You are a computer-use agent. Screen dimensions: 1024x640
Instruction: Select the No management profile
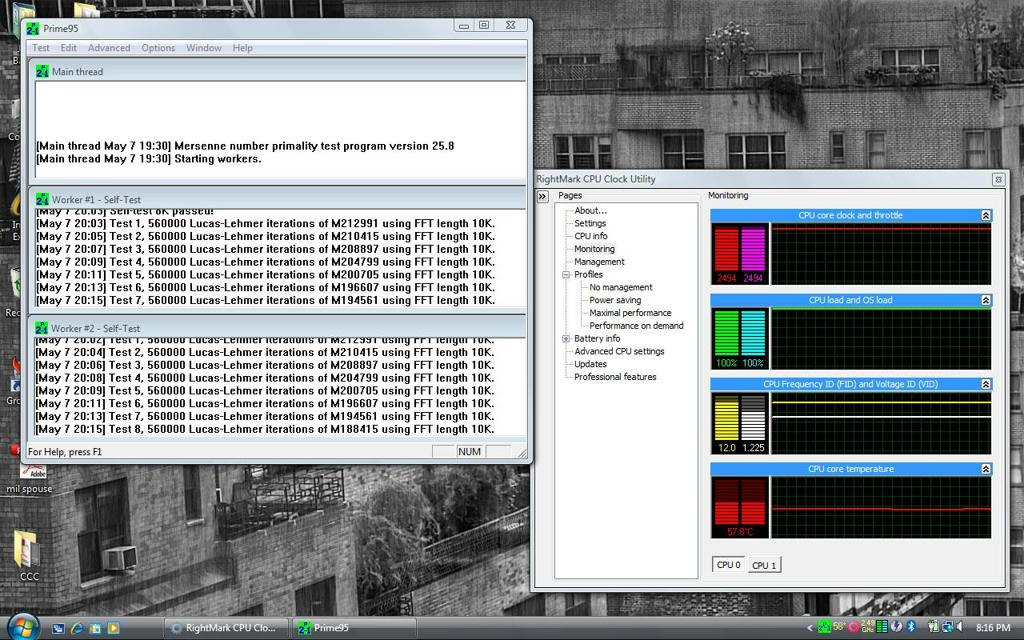pyautogui.click(x=620, y=287)
